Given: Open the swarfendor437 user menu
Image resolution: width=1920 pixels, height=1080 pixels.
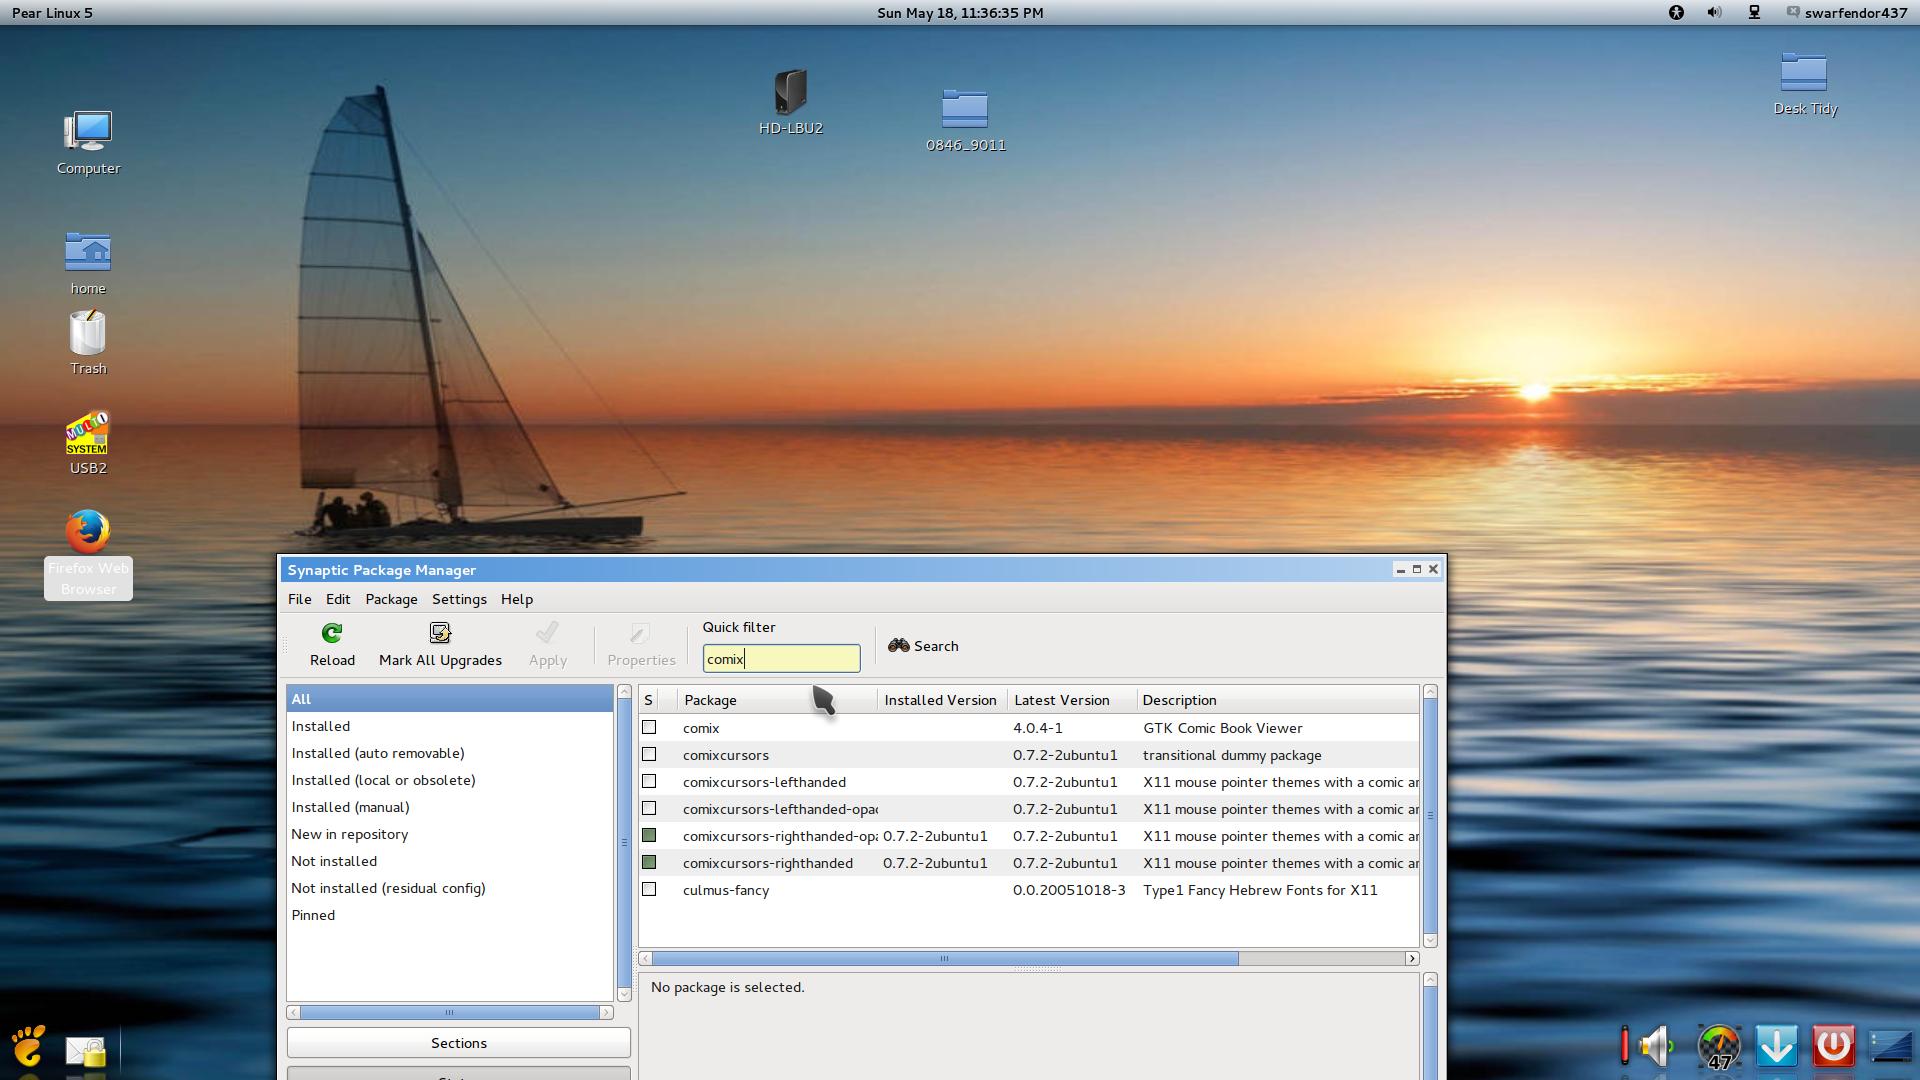Looking at the screenshot, I should click(1846, 13).
